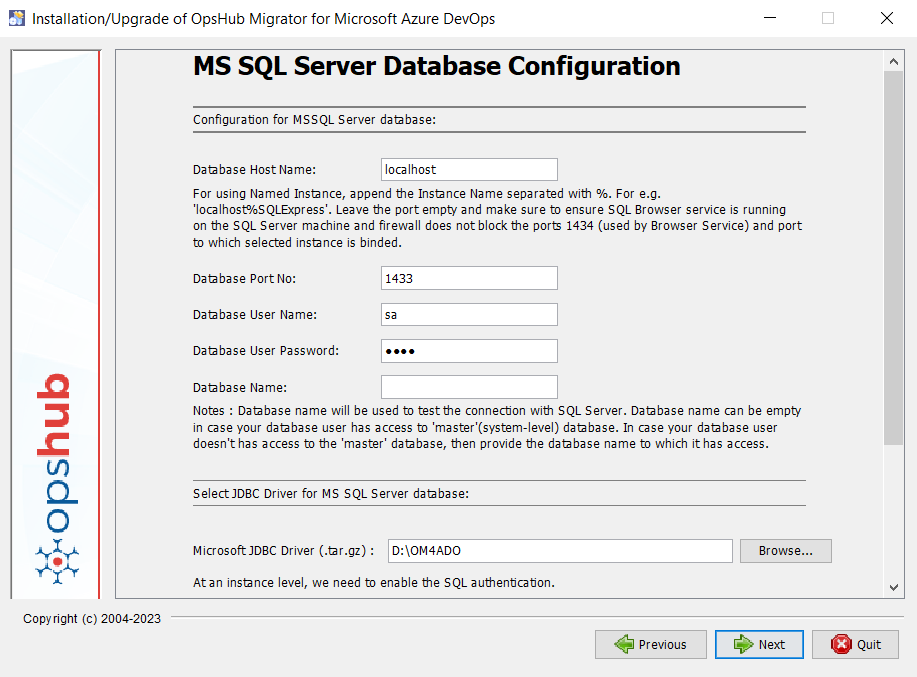
Task: Close the installer window
Action: (886, 18)
